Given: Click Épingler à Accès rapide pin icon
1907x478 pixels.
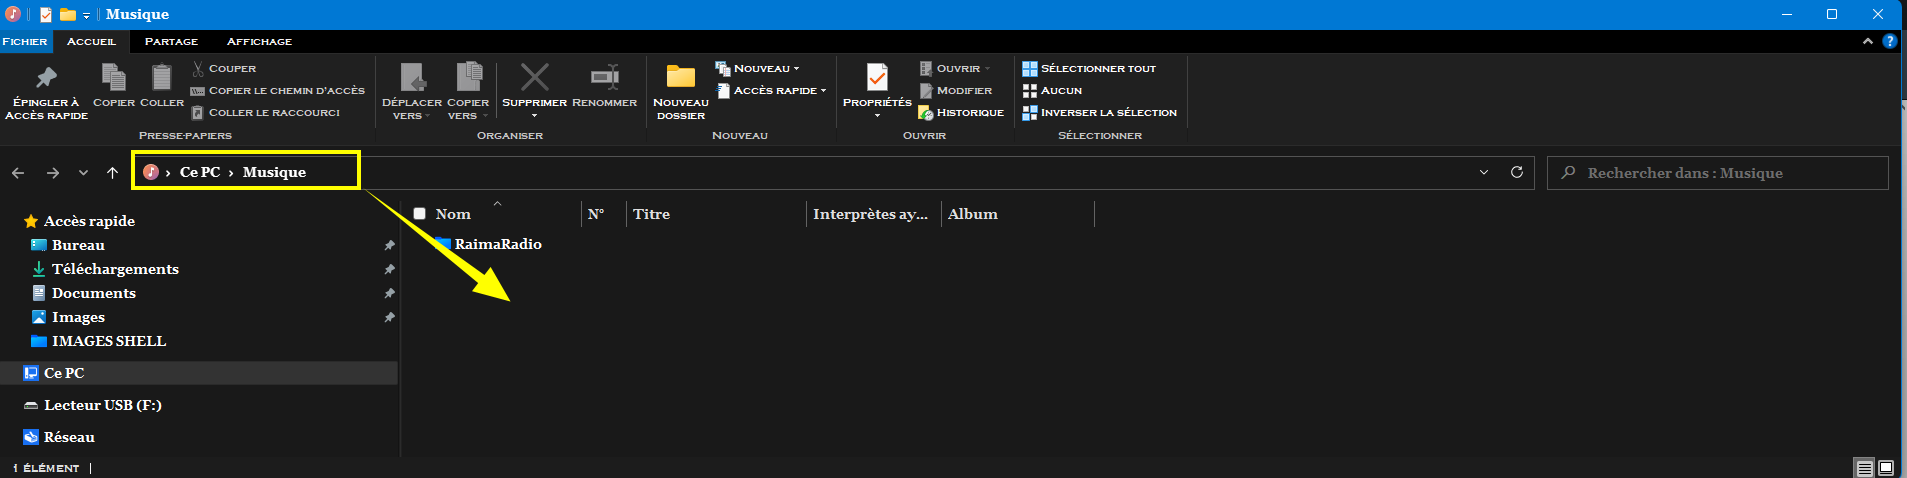Looking at the screenshot, I should (46, 78).
